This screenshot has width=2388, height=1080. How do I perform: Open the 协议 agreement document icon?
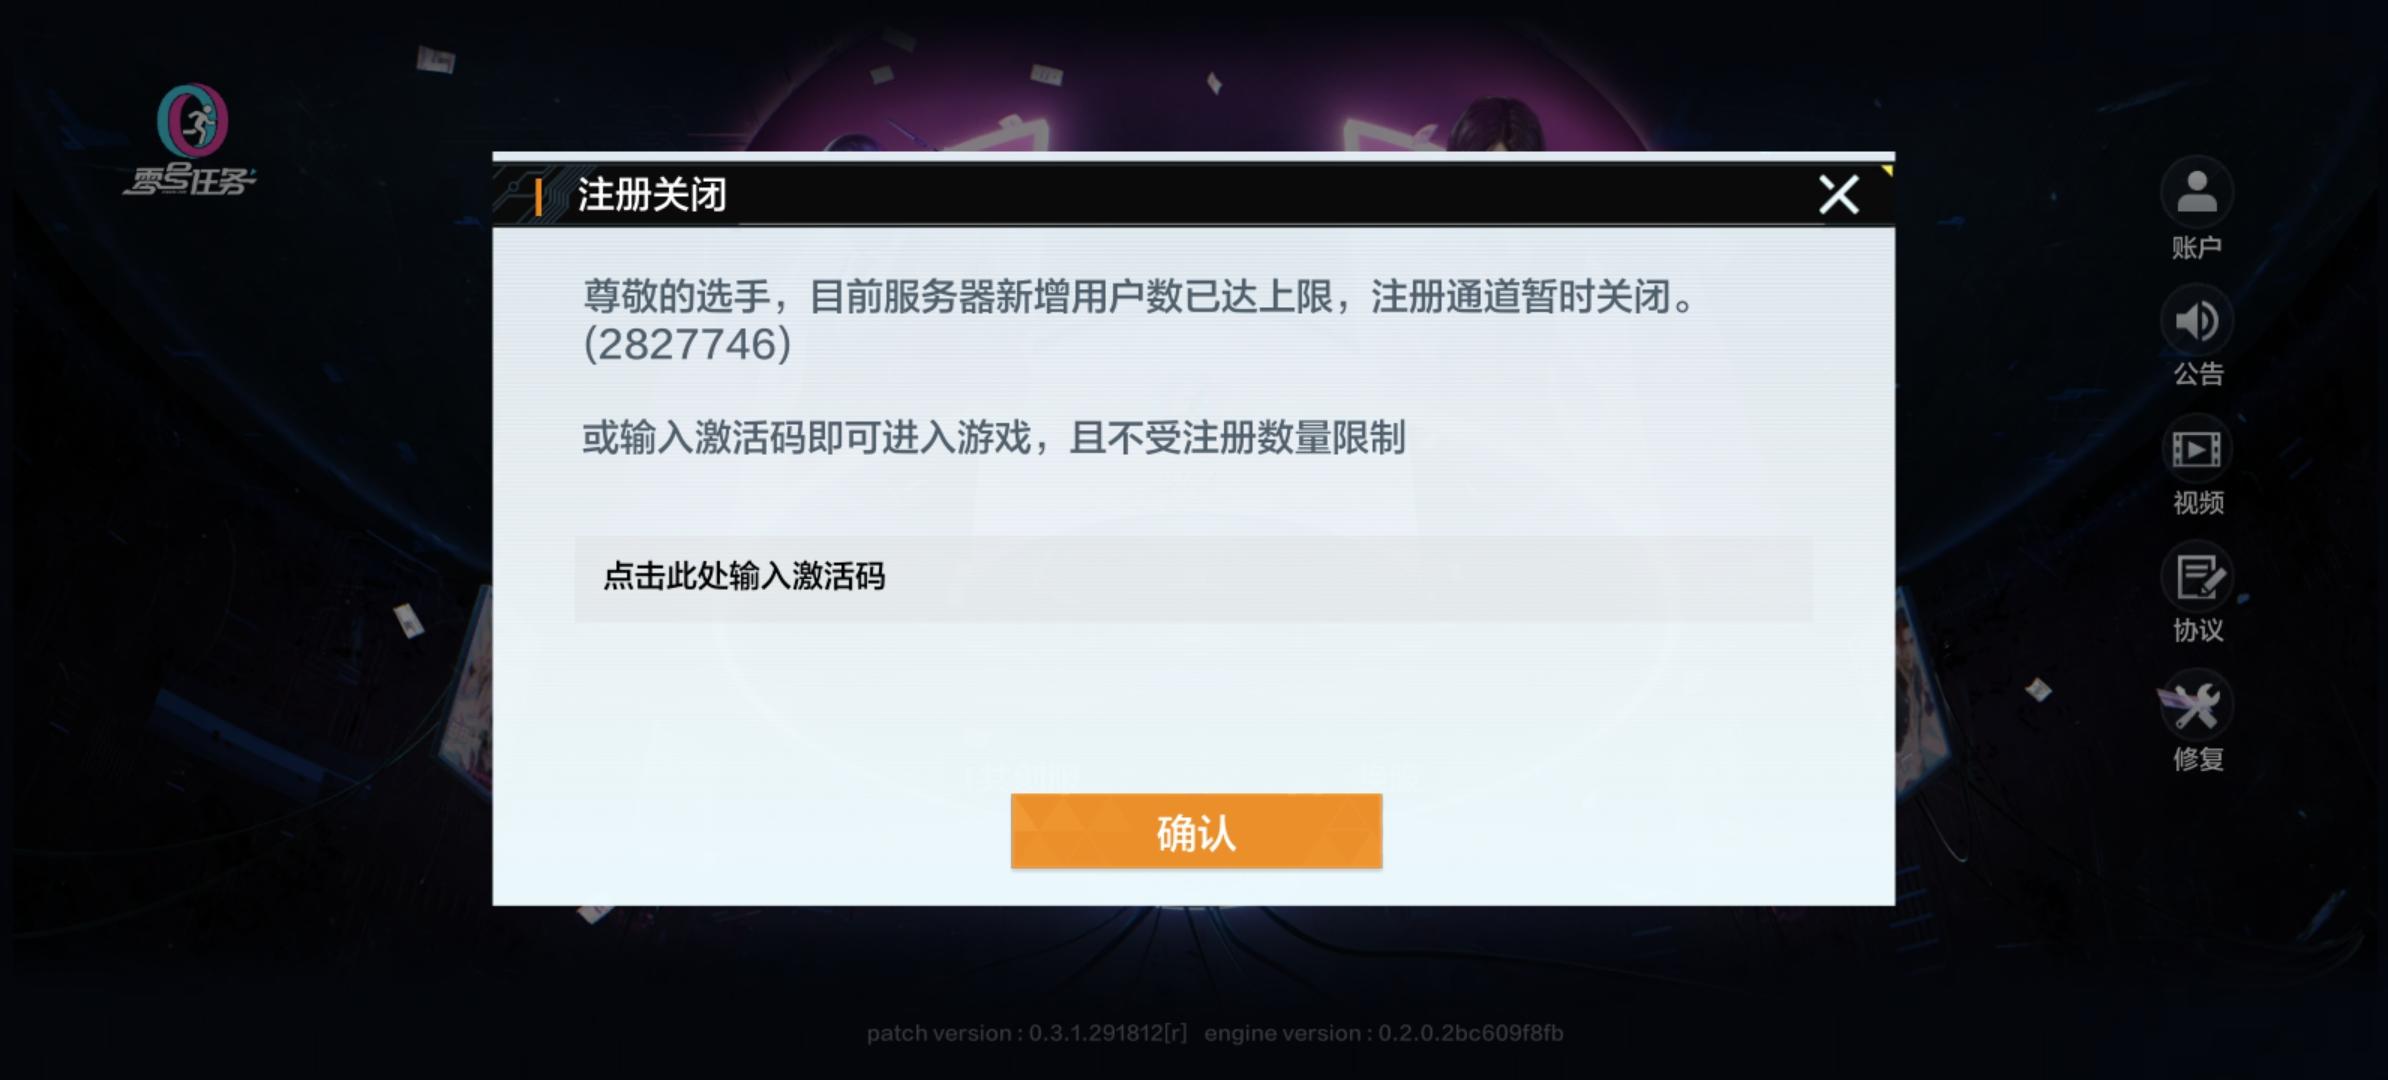tap(2196, 577)
